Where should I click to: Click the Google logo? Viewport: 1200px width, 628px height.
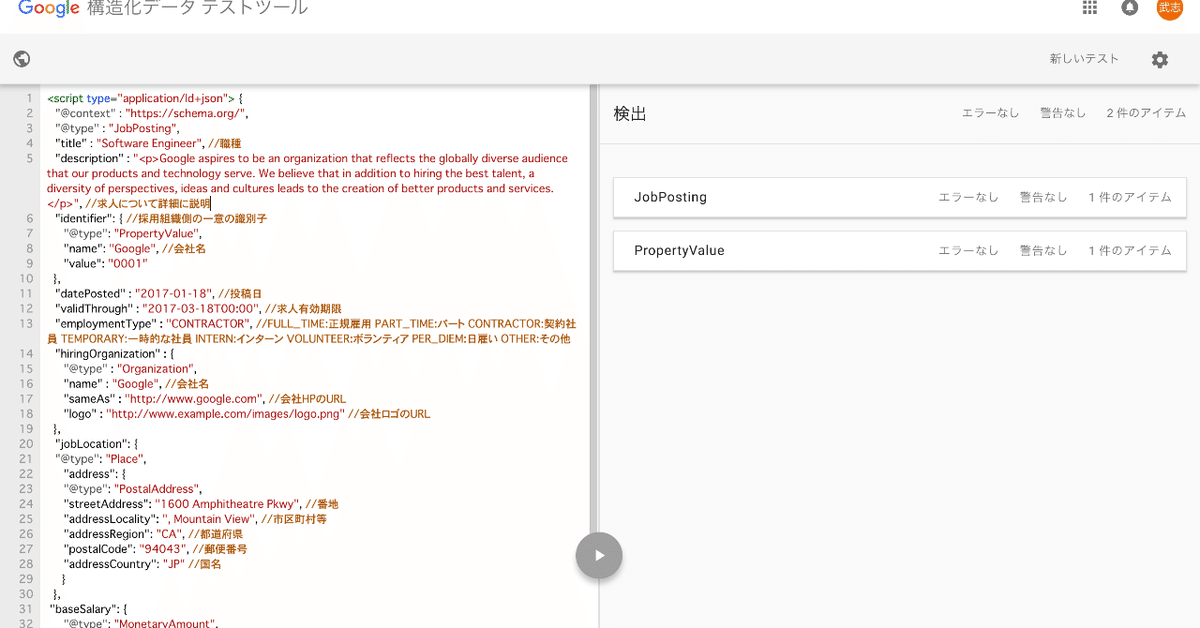tap(49, 8)
